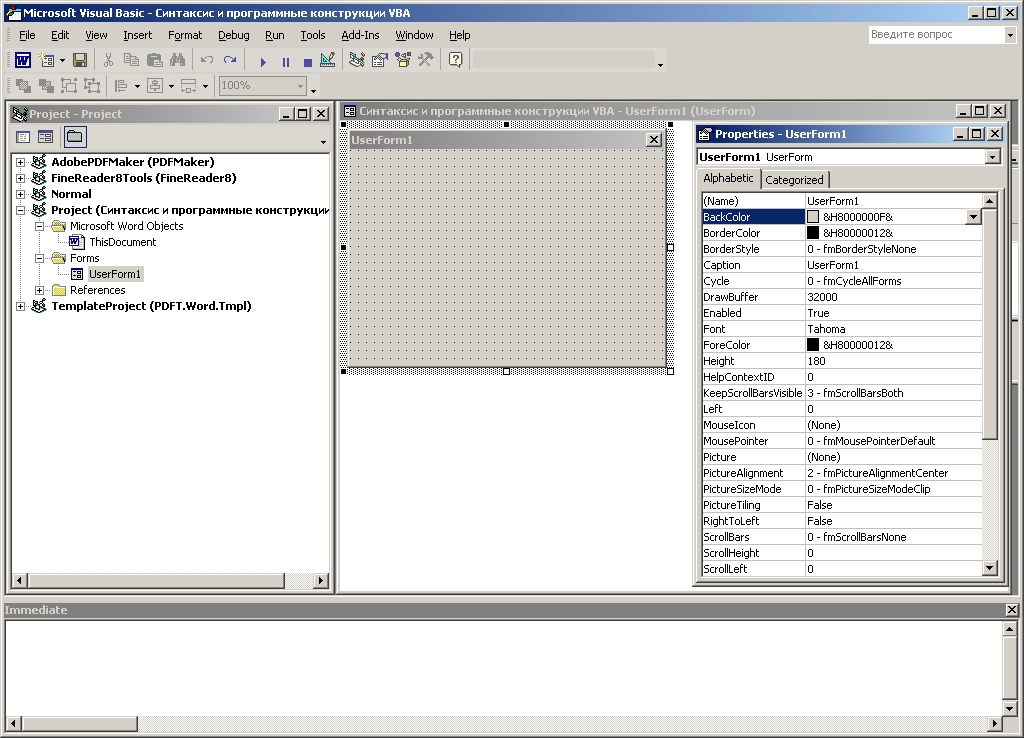Toggle Folders button in Project panel

click(75, 137)
